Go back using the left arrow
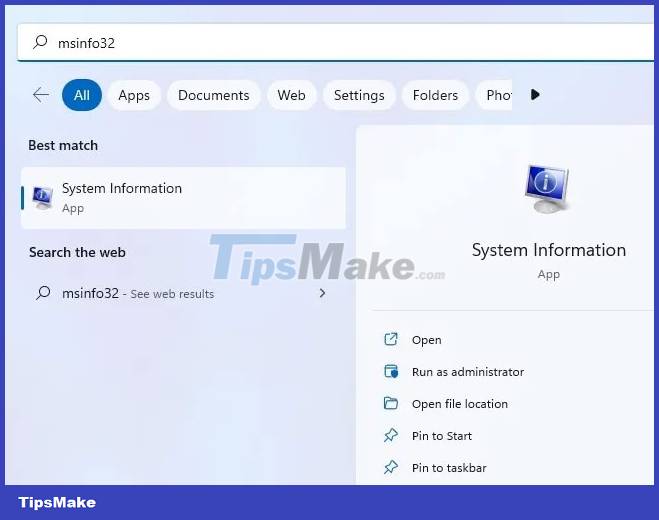 coord(41,95)
